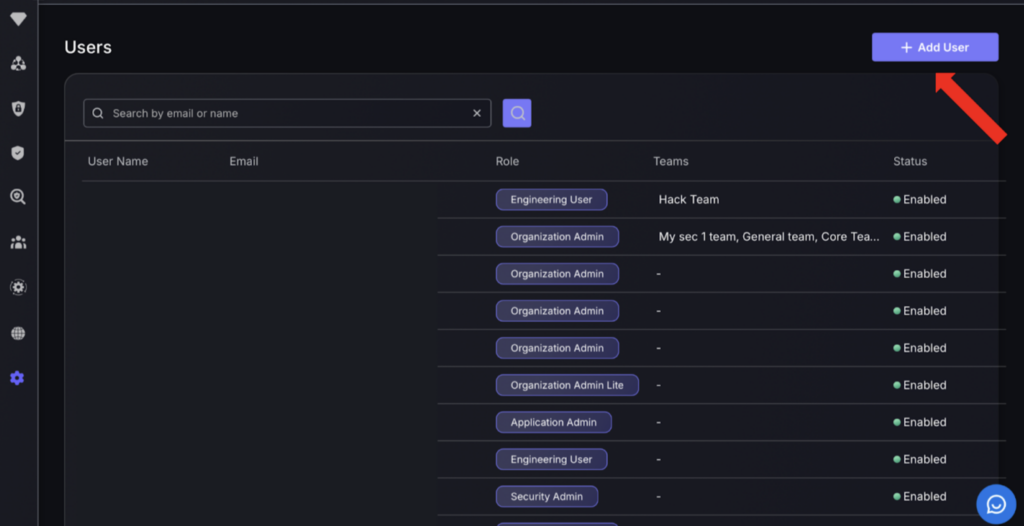Select the shield with lock sidebar icon
The image size is (1024, 526).
coord(18,108)
